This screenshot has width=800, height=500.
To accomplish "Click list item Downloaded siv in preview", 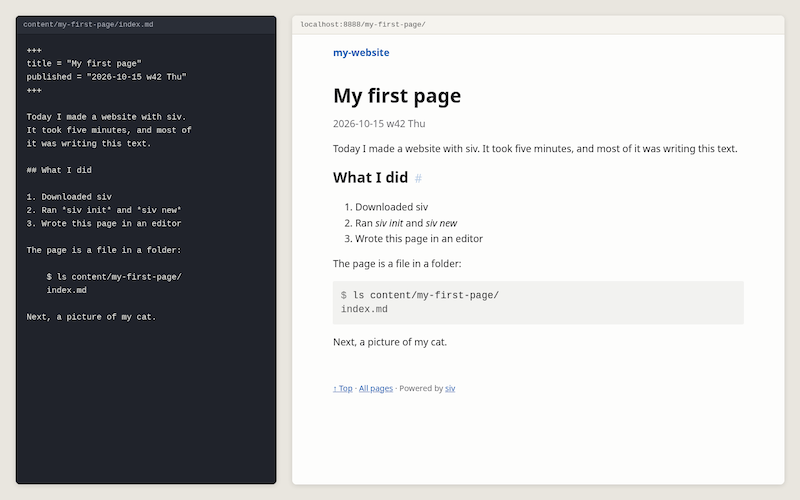I will pos(391,207).
